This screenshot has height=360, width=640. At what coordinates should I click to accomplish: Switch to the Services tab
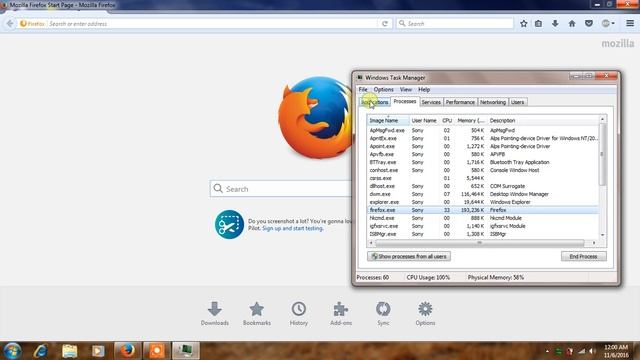[431, 102]
